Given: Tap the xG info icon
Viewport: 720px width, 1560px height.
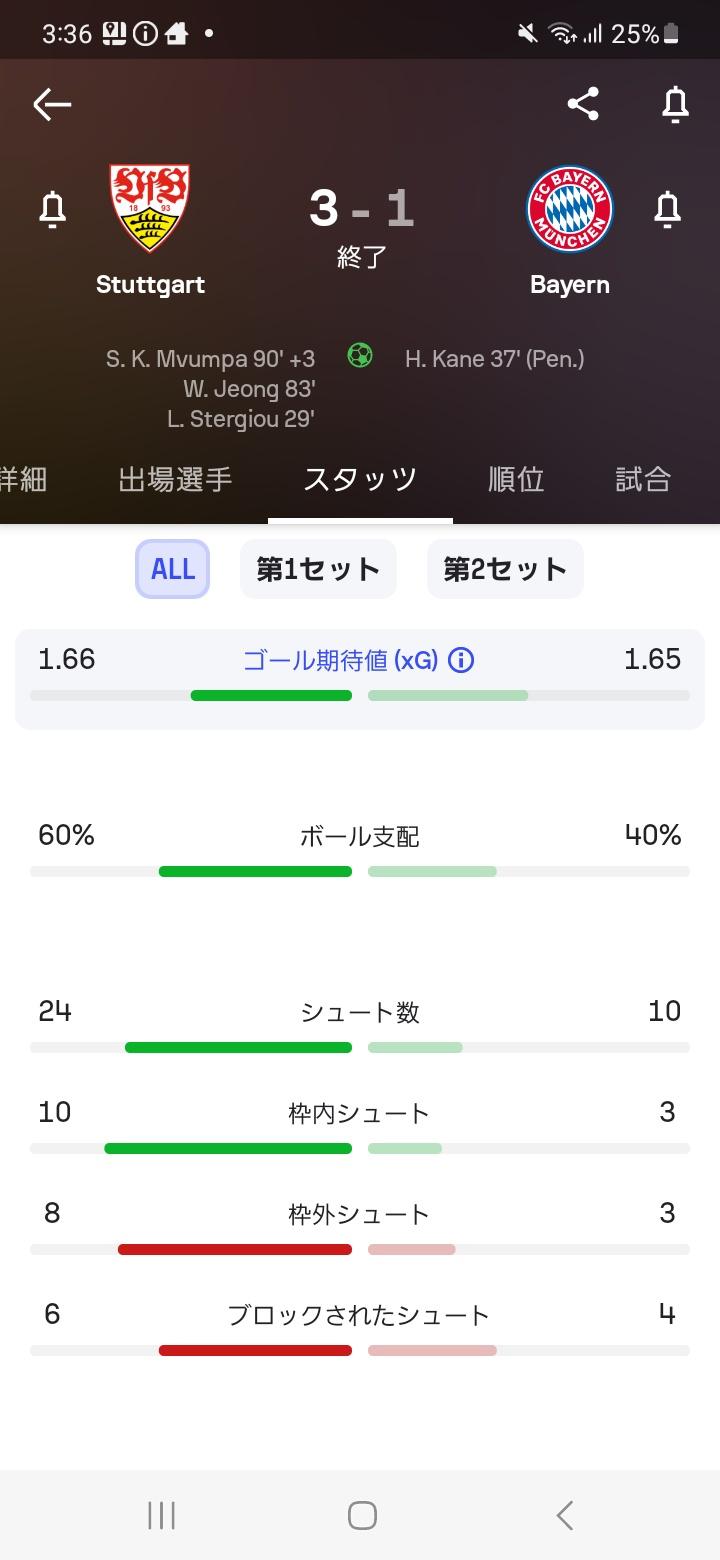Looking at the screenshot, I should pyautogui.click(x=461, y=660).
